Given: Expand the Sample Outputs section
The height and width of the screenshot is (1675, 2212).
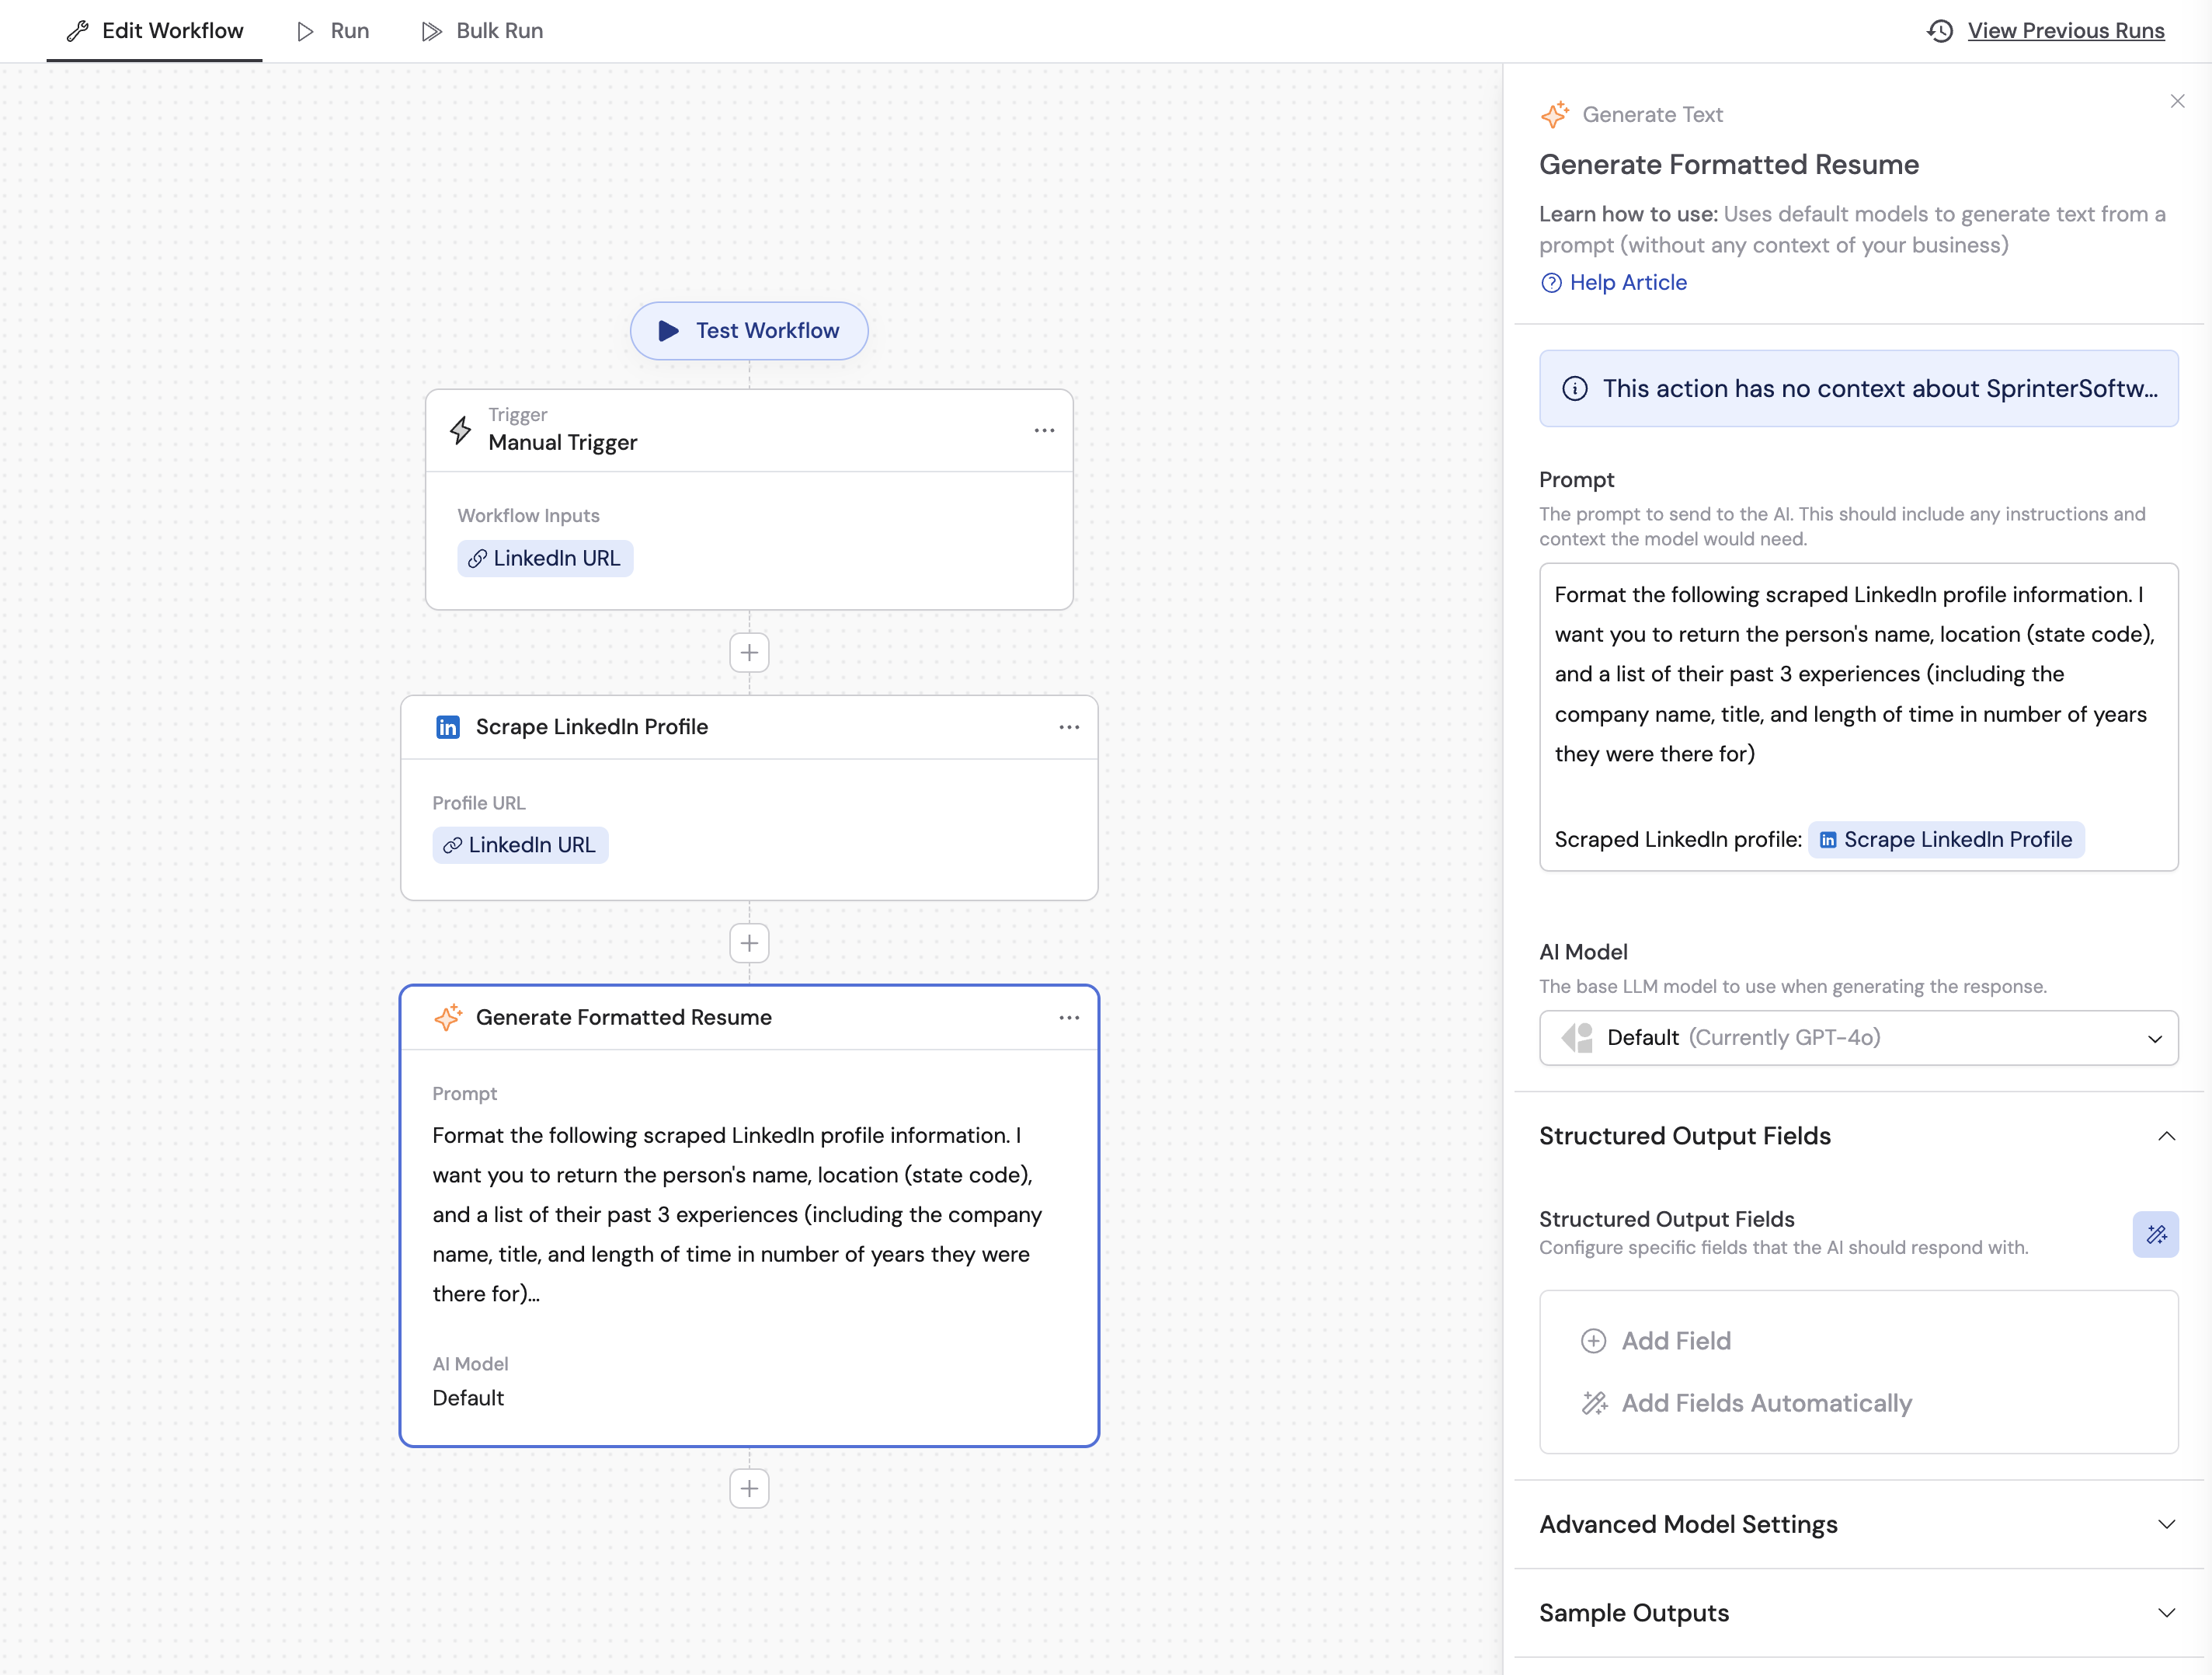Looking at the screenshot, I should (2166, 1612).
